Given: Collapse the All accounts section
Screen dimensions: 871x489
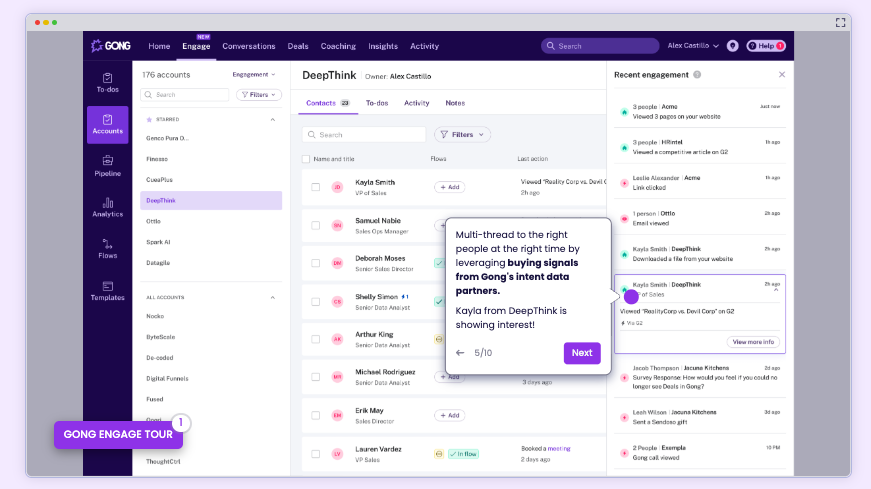Looking at the screenshot, I should coord(273,297).
